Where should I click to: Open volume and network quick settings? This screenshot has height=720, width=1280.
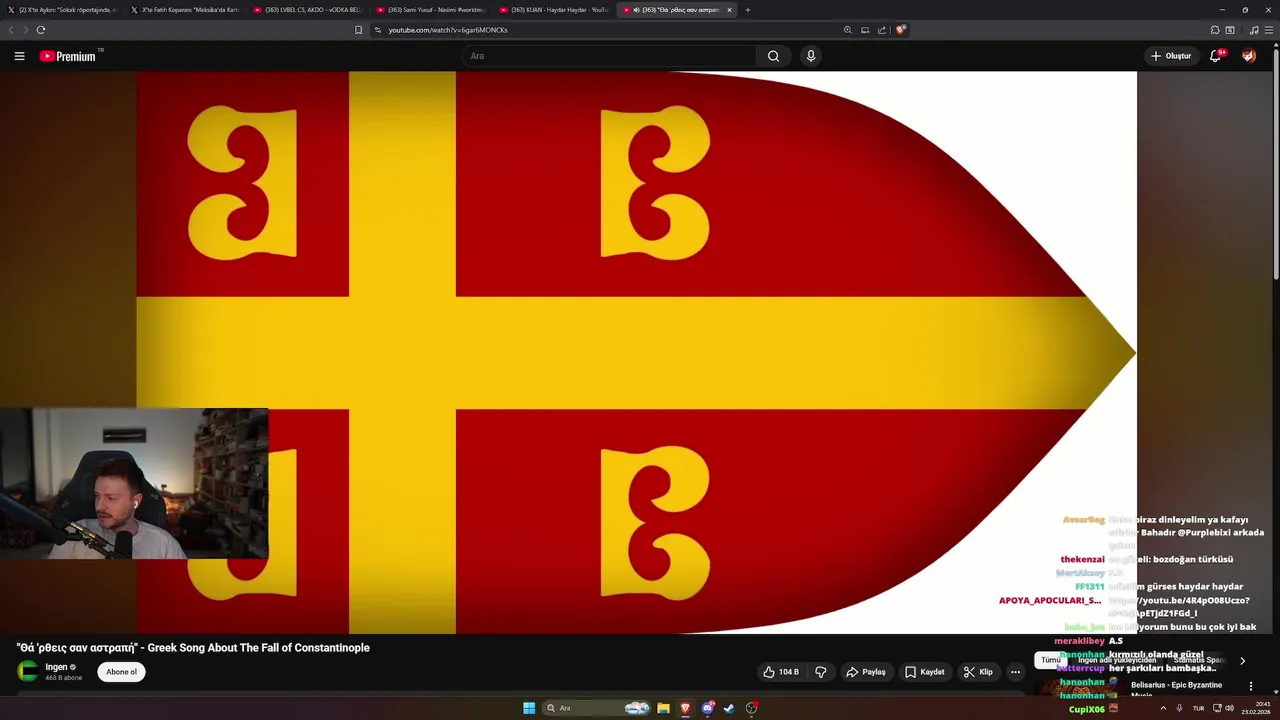pyautogui.click(x=1224, y=708)
